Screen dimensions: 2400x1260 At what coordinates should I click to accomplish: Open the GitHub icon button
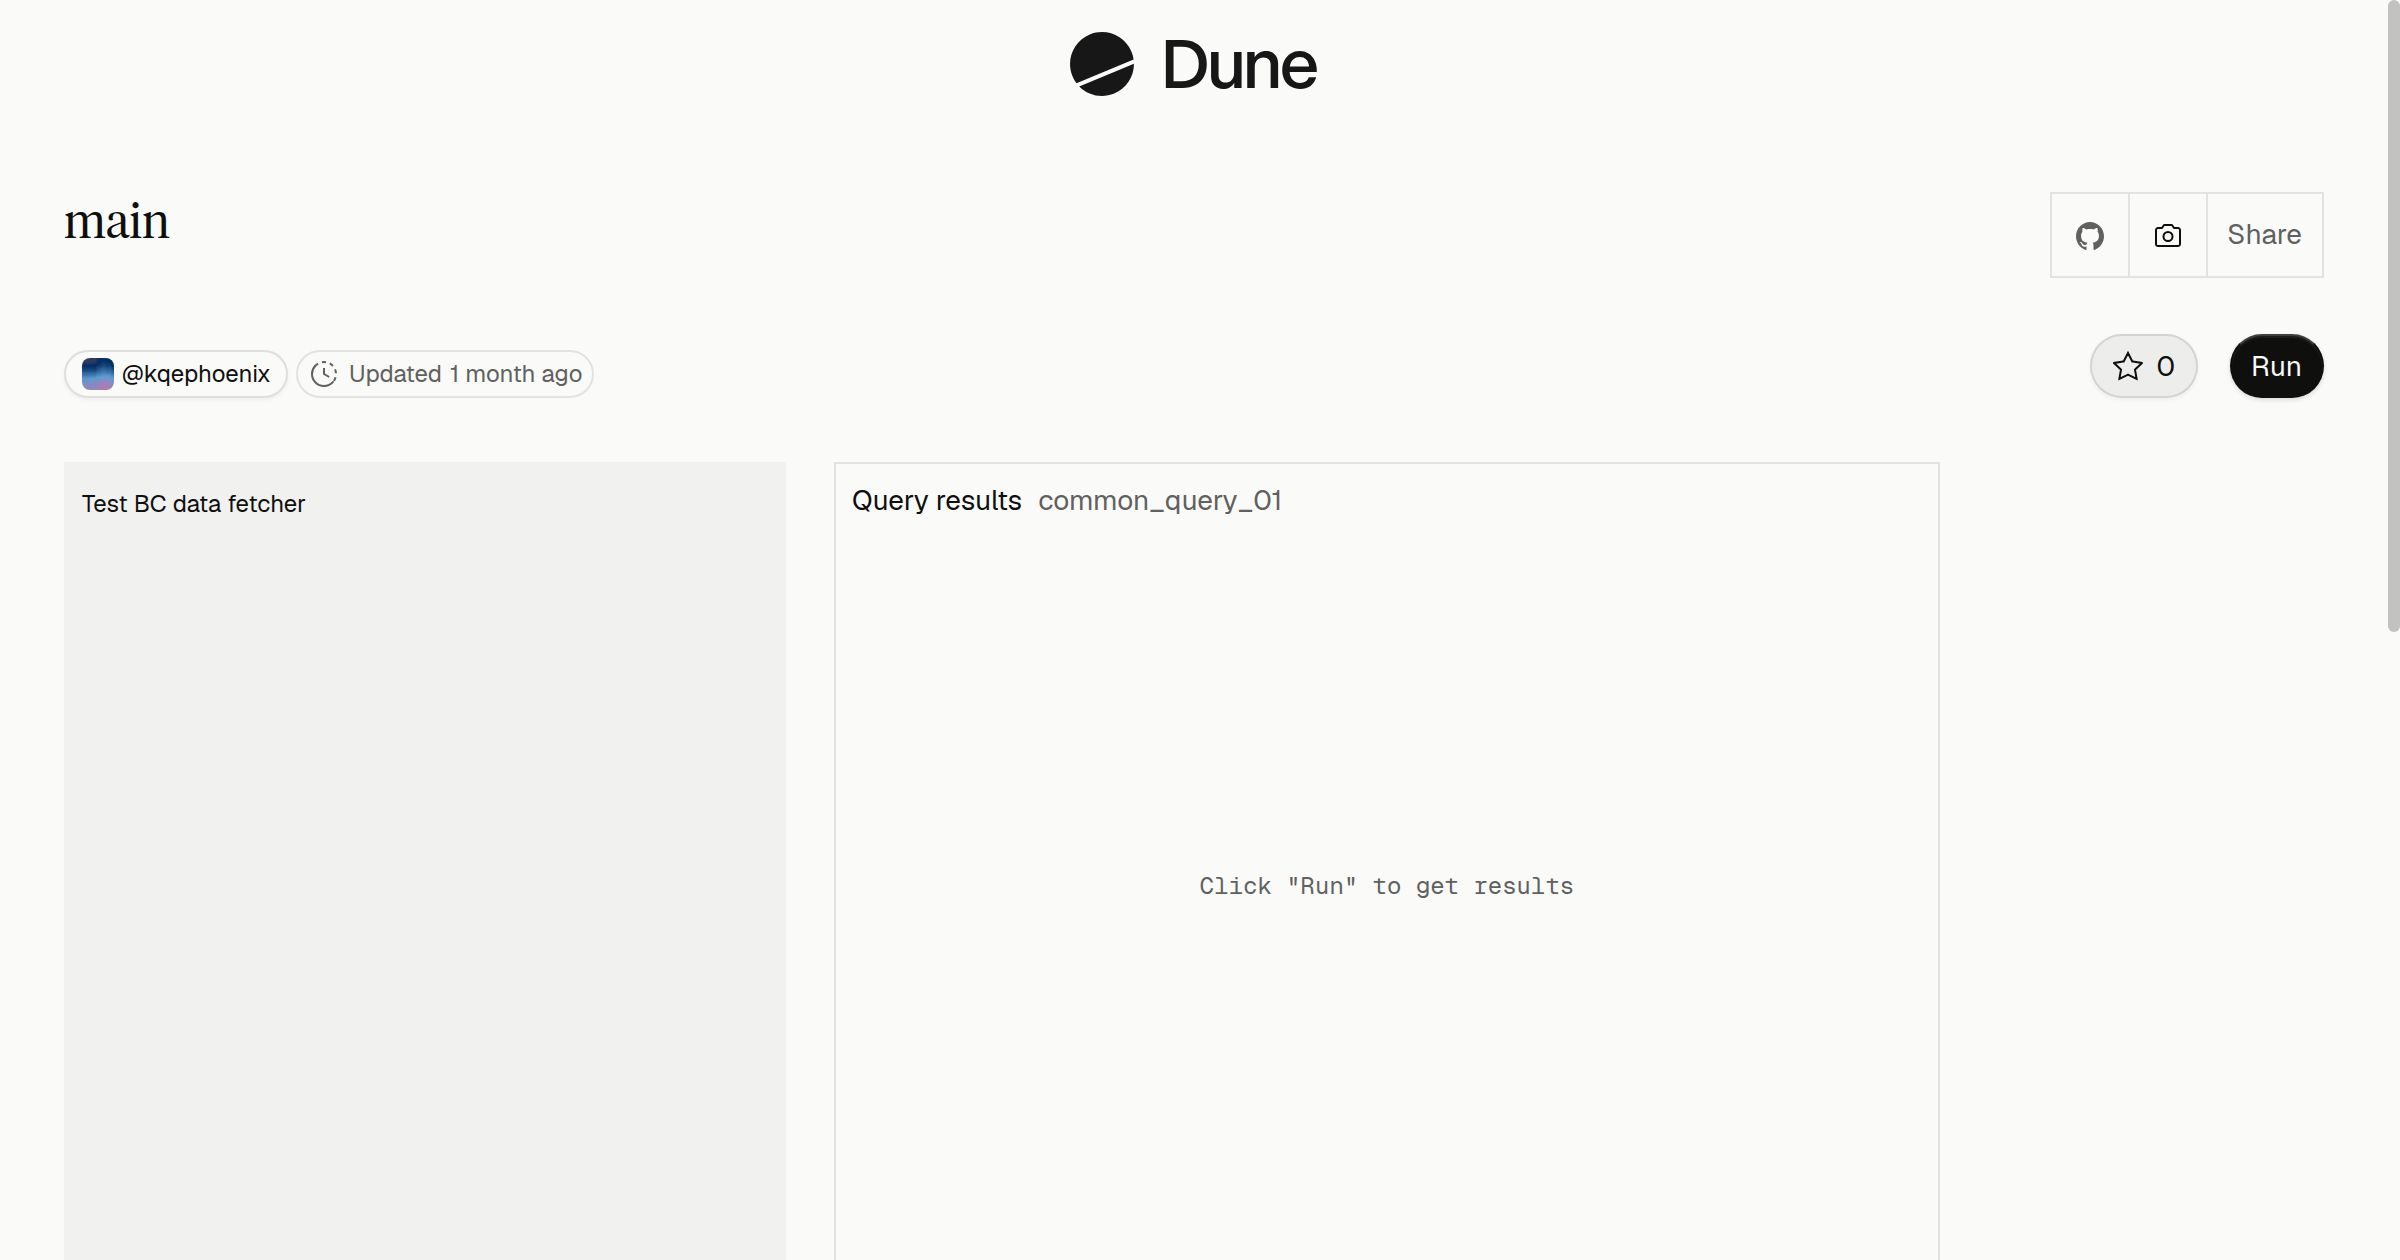tap(2090, 235)
